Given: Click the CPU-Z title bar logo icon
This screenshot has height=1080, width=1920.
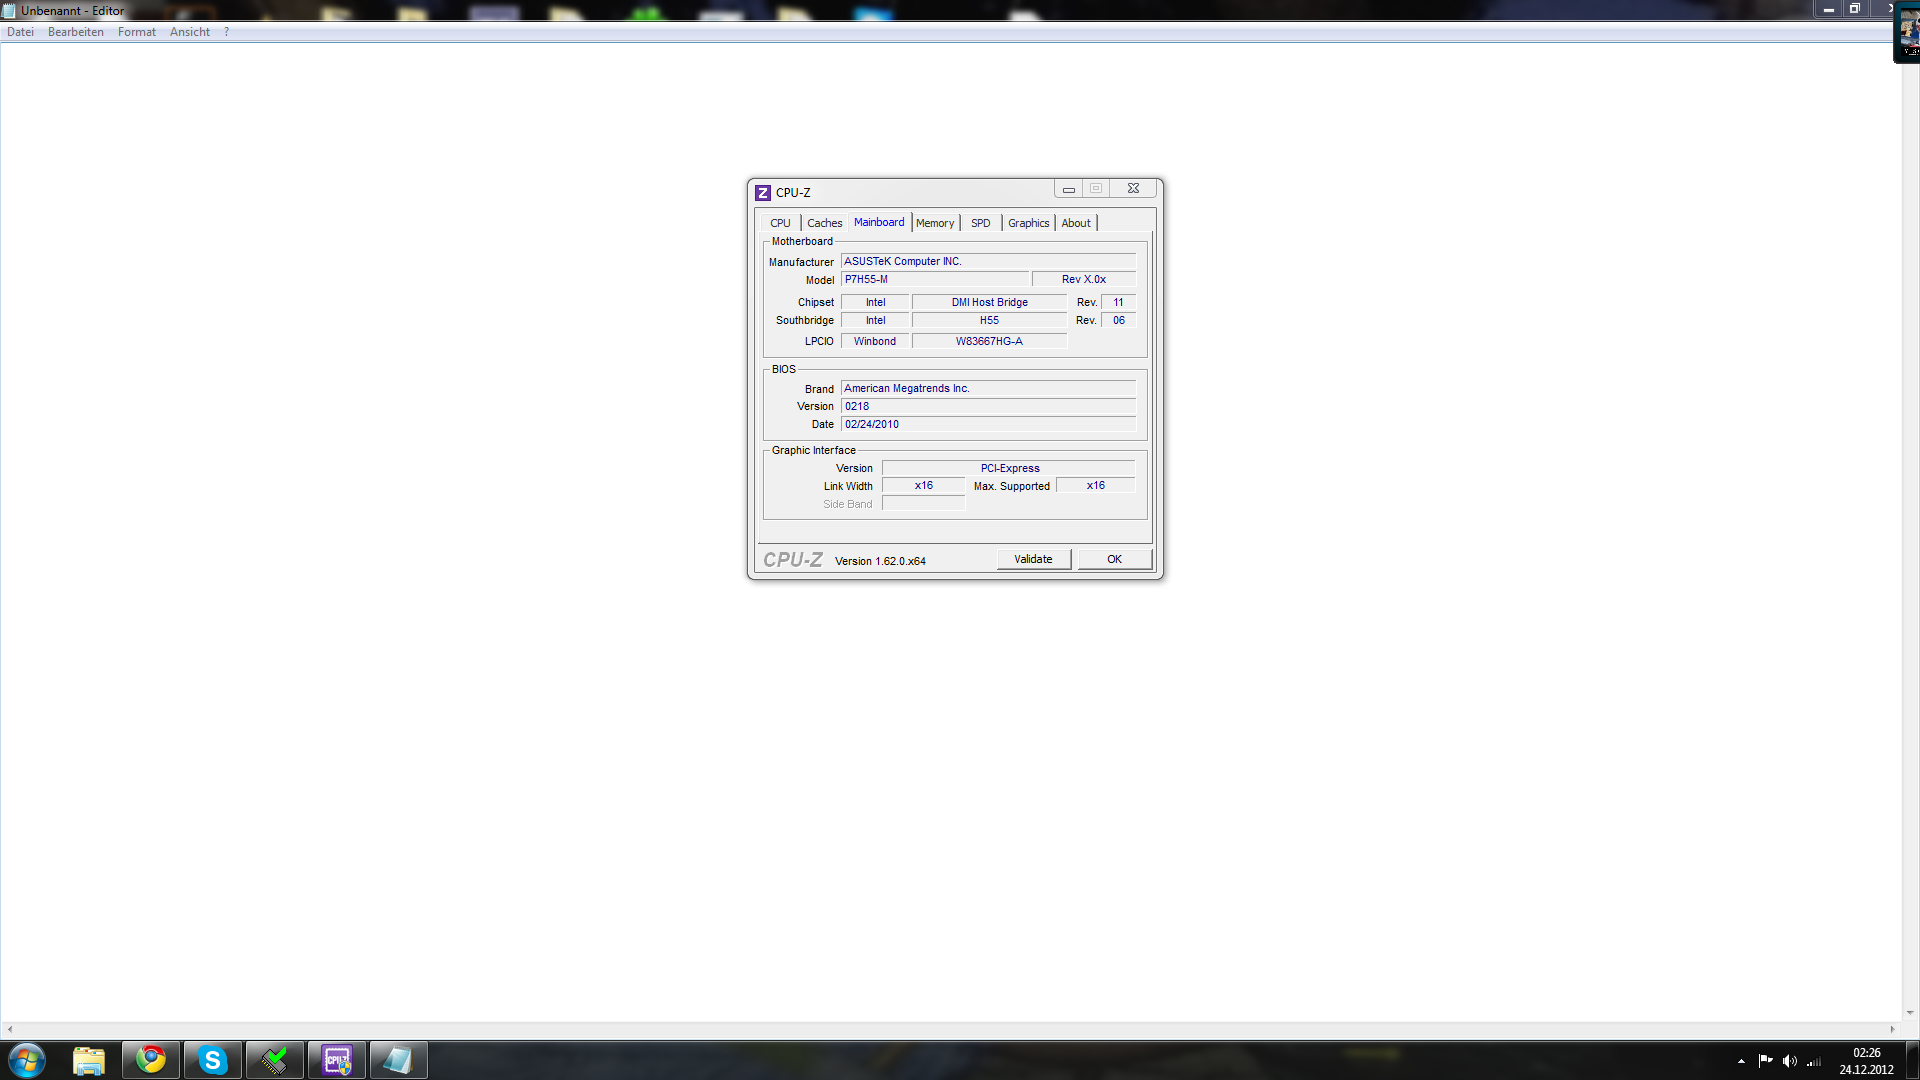Looking at the screenshot, I should 763,193.
